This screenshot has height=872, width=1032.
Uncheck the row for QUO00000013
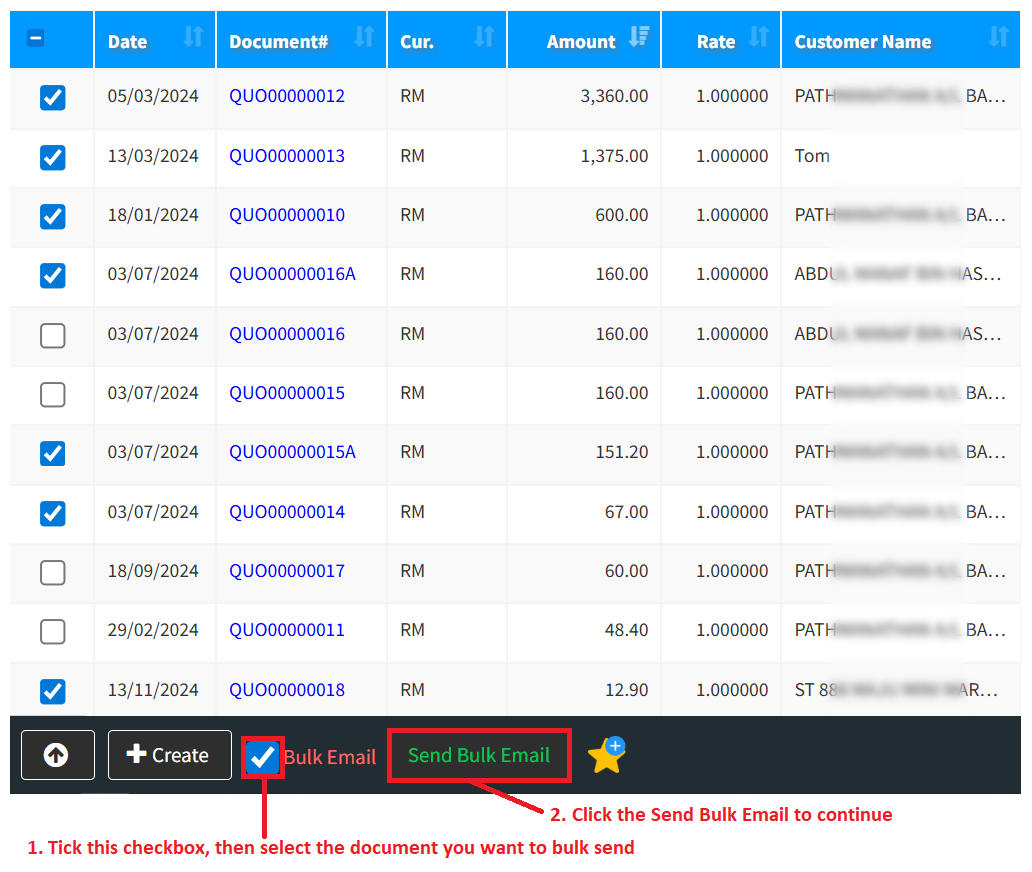[52, 157]
